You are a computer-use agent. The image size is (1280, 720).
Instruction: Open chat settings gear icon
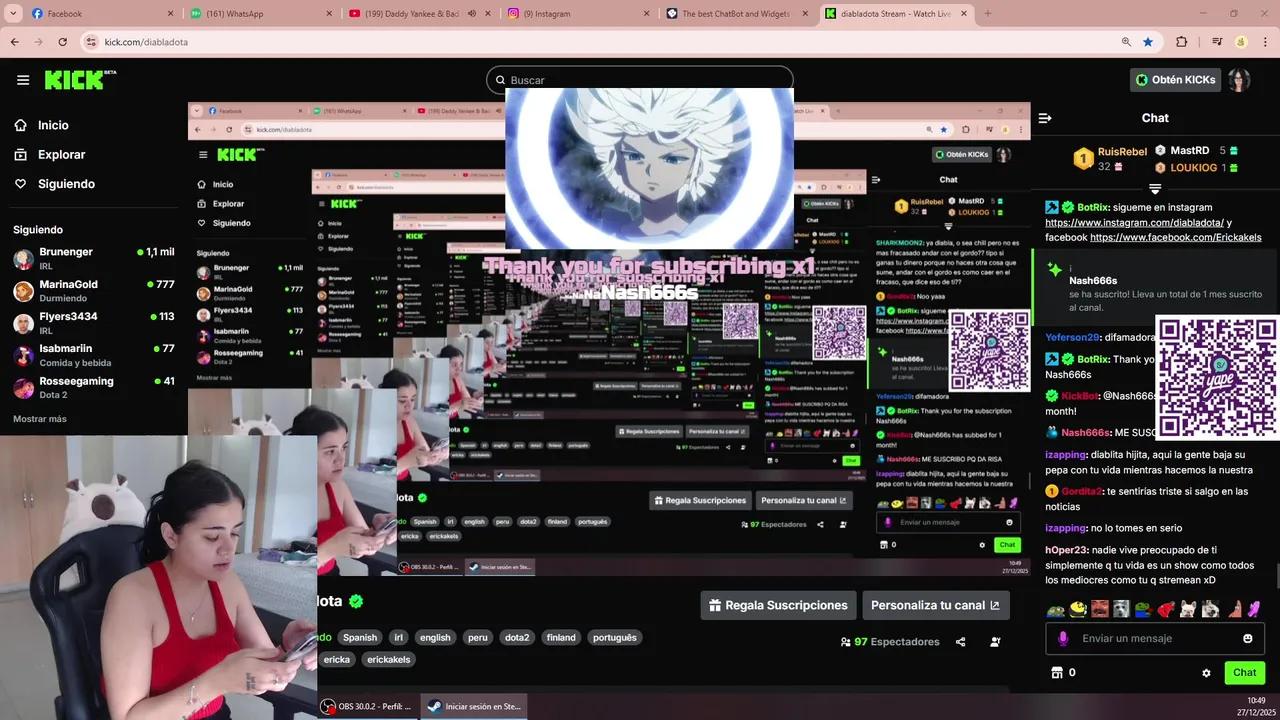pyautogui.click(x=1206, y=673)
